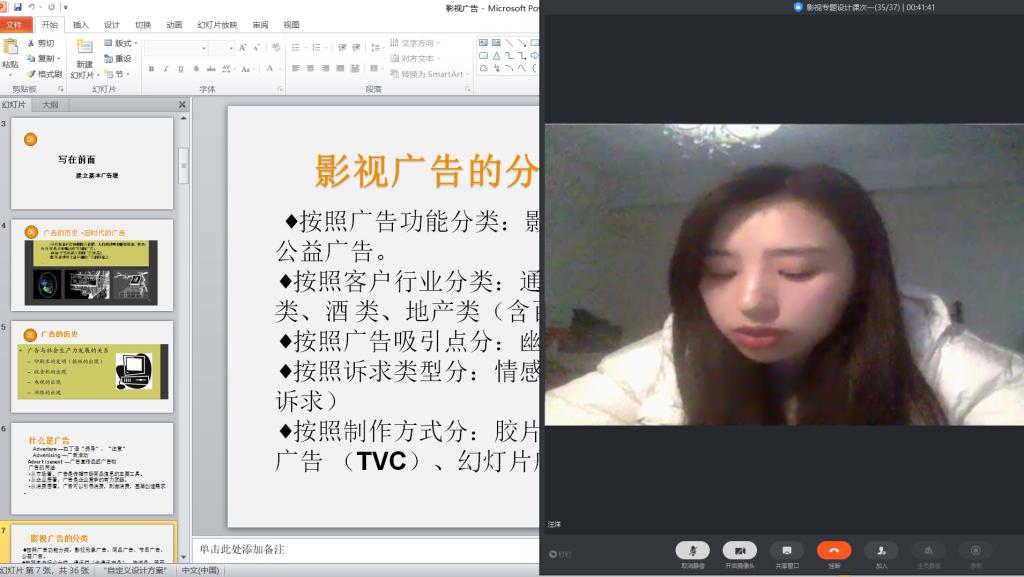Image resolution: width=1024 pixels, height=577 pixels.
Task: Open the font name combo box dropdown
Action: pos(204,48)
